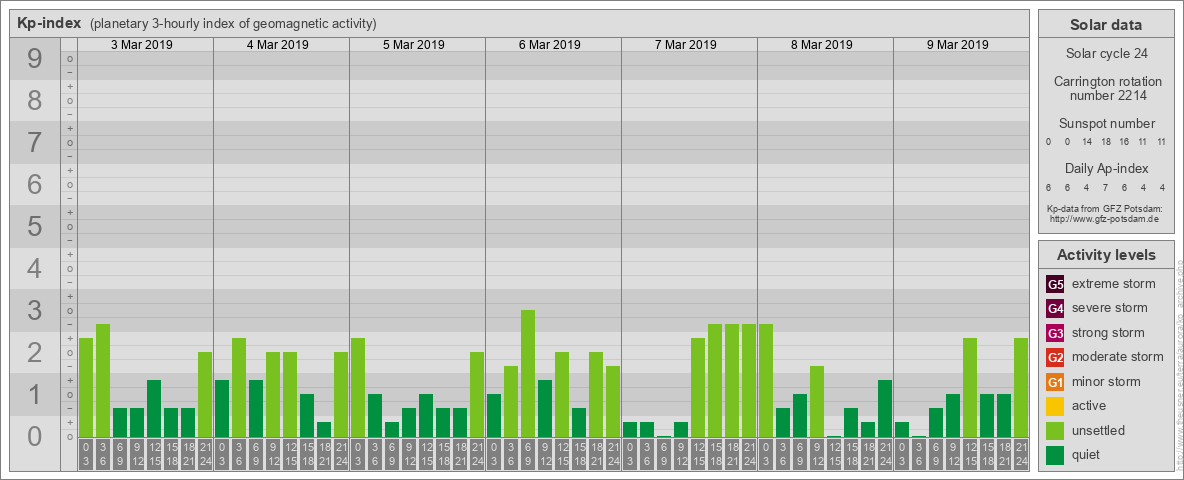Click the 9 Mar 2019 bar for hours 21-24
Image resolution: width=1184 pixels, height=480 pixels.
(1020, 387)
